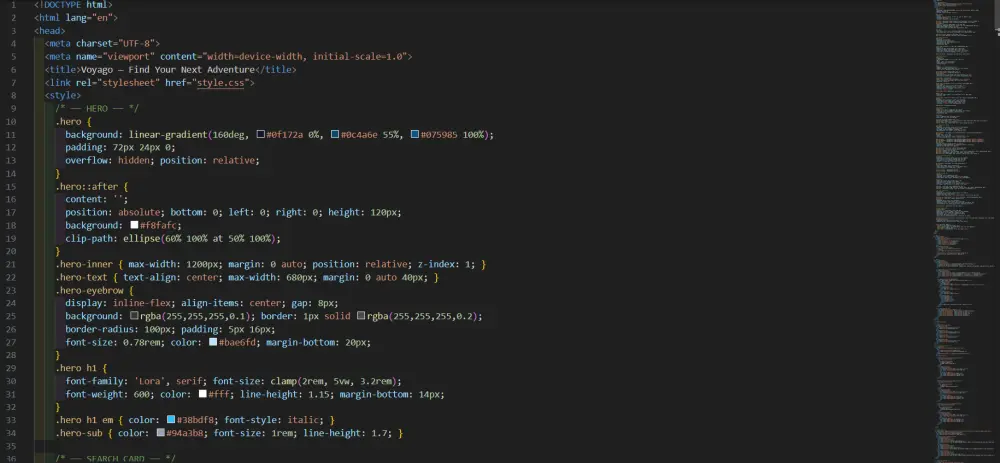Place cursor in the DOCTYPE html declaration
Screen dimensions: 1000x463
(73, 5)
